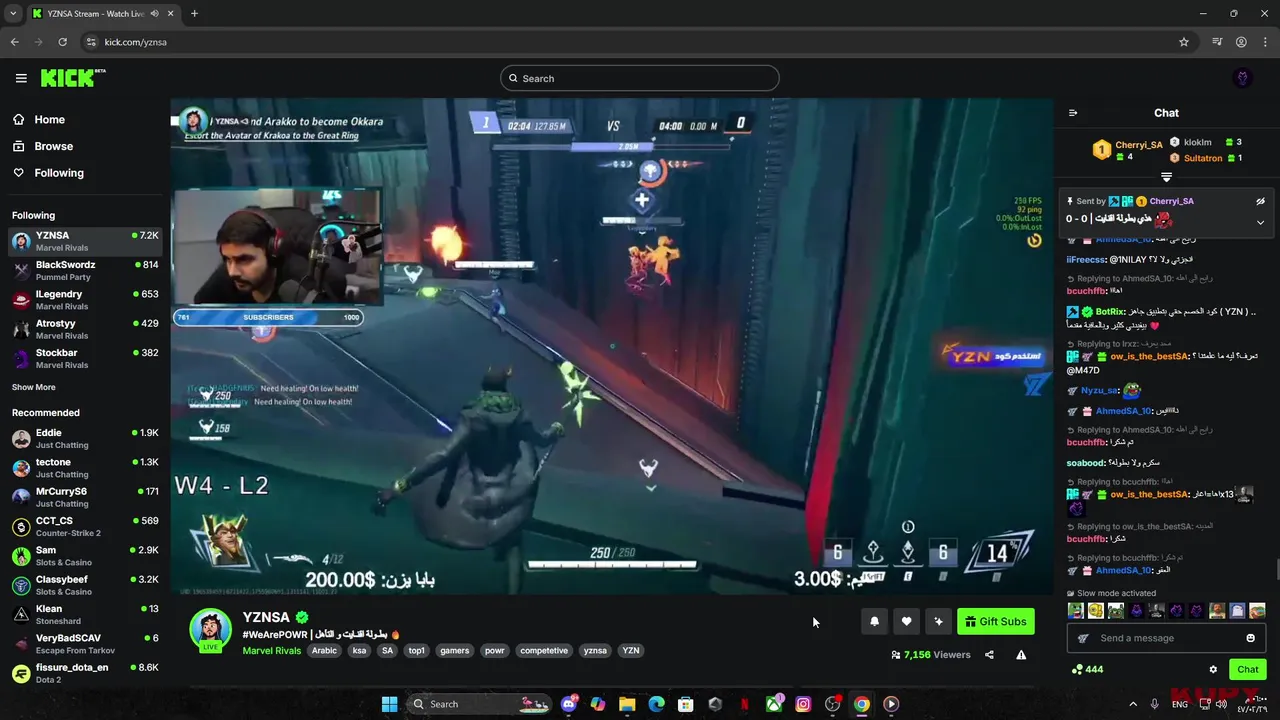Hide the pinned message eye icon
The width and height of the screenshot is (1280, 720).
tap(1260, 201)
